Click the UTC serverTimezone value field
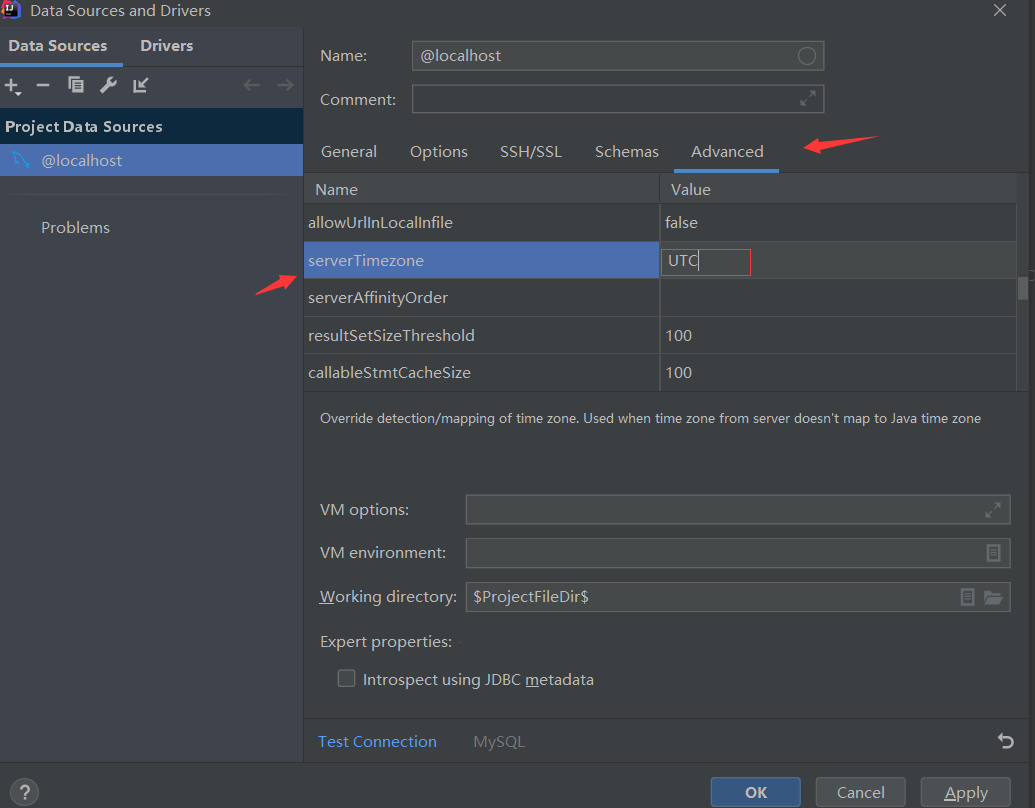The image size is (1035, 808). [x=706, y=261]
